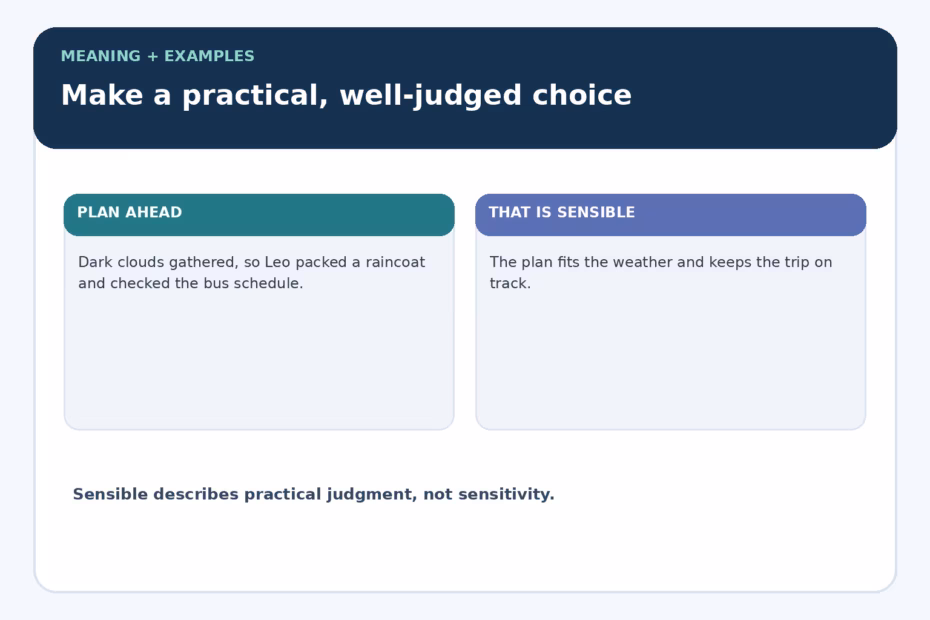Click the footer note Sensible describes practical judgment
930x620 pixels.
coord(313,494)
